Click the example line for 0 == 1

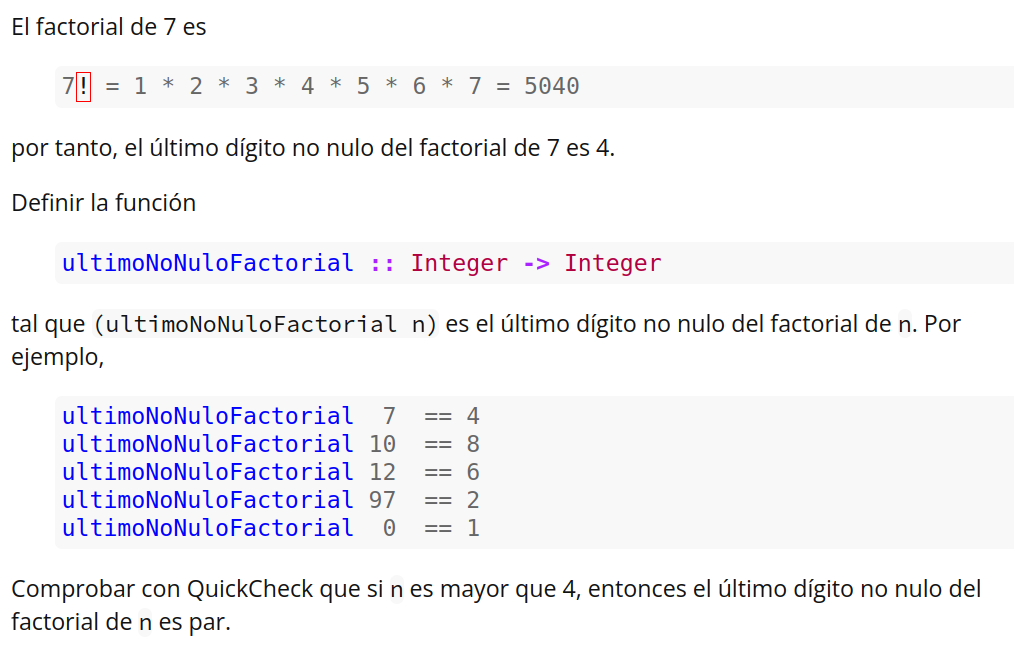point(270,528)
